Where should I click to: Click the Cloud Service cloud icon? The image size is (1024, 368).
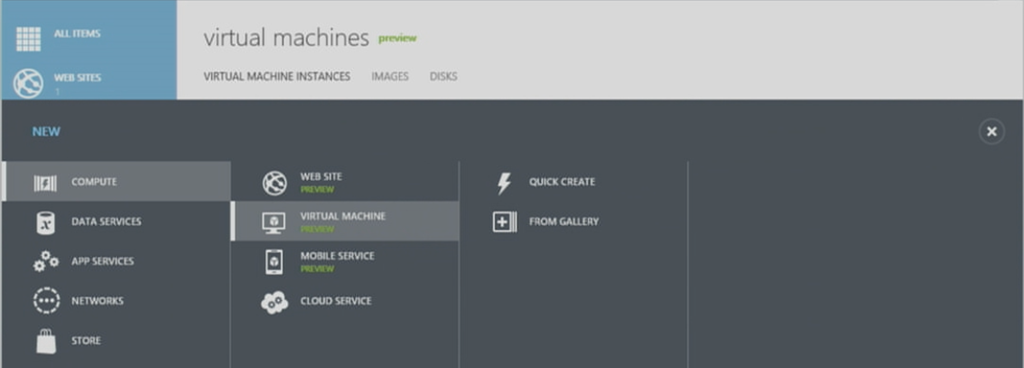274,303
